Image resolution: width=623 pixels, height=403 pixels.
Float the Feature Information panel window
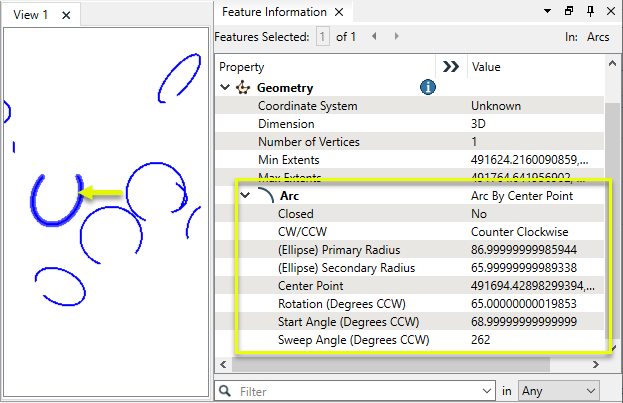point(568,12)
